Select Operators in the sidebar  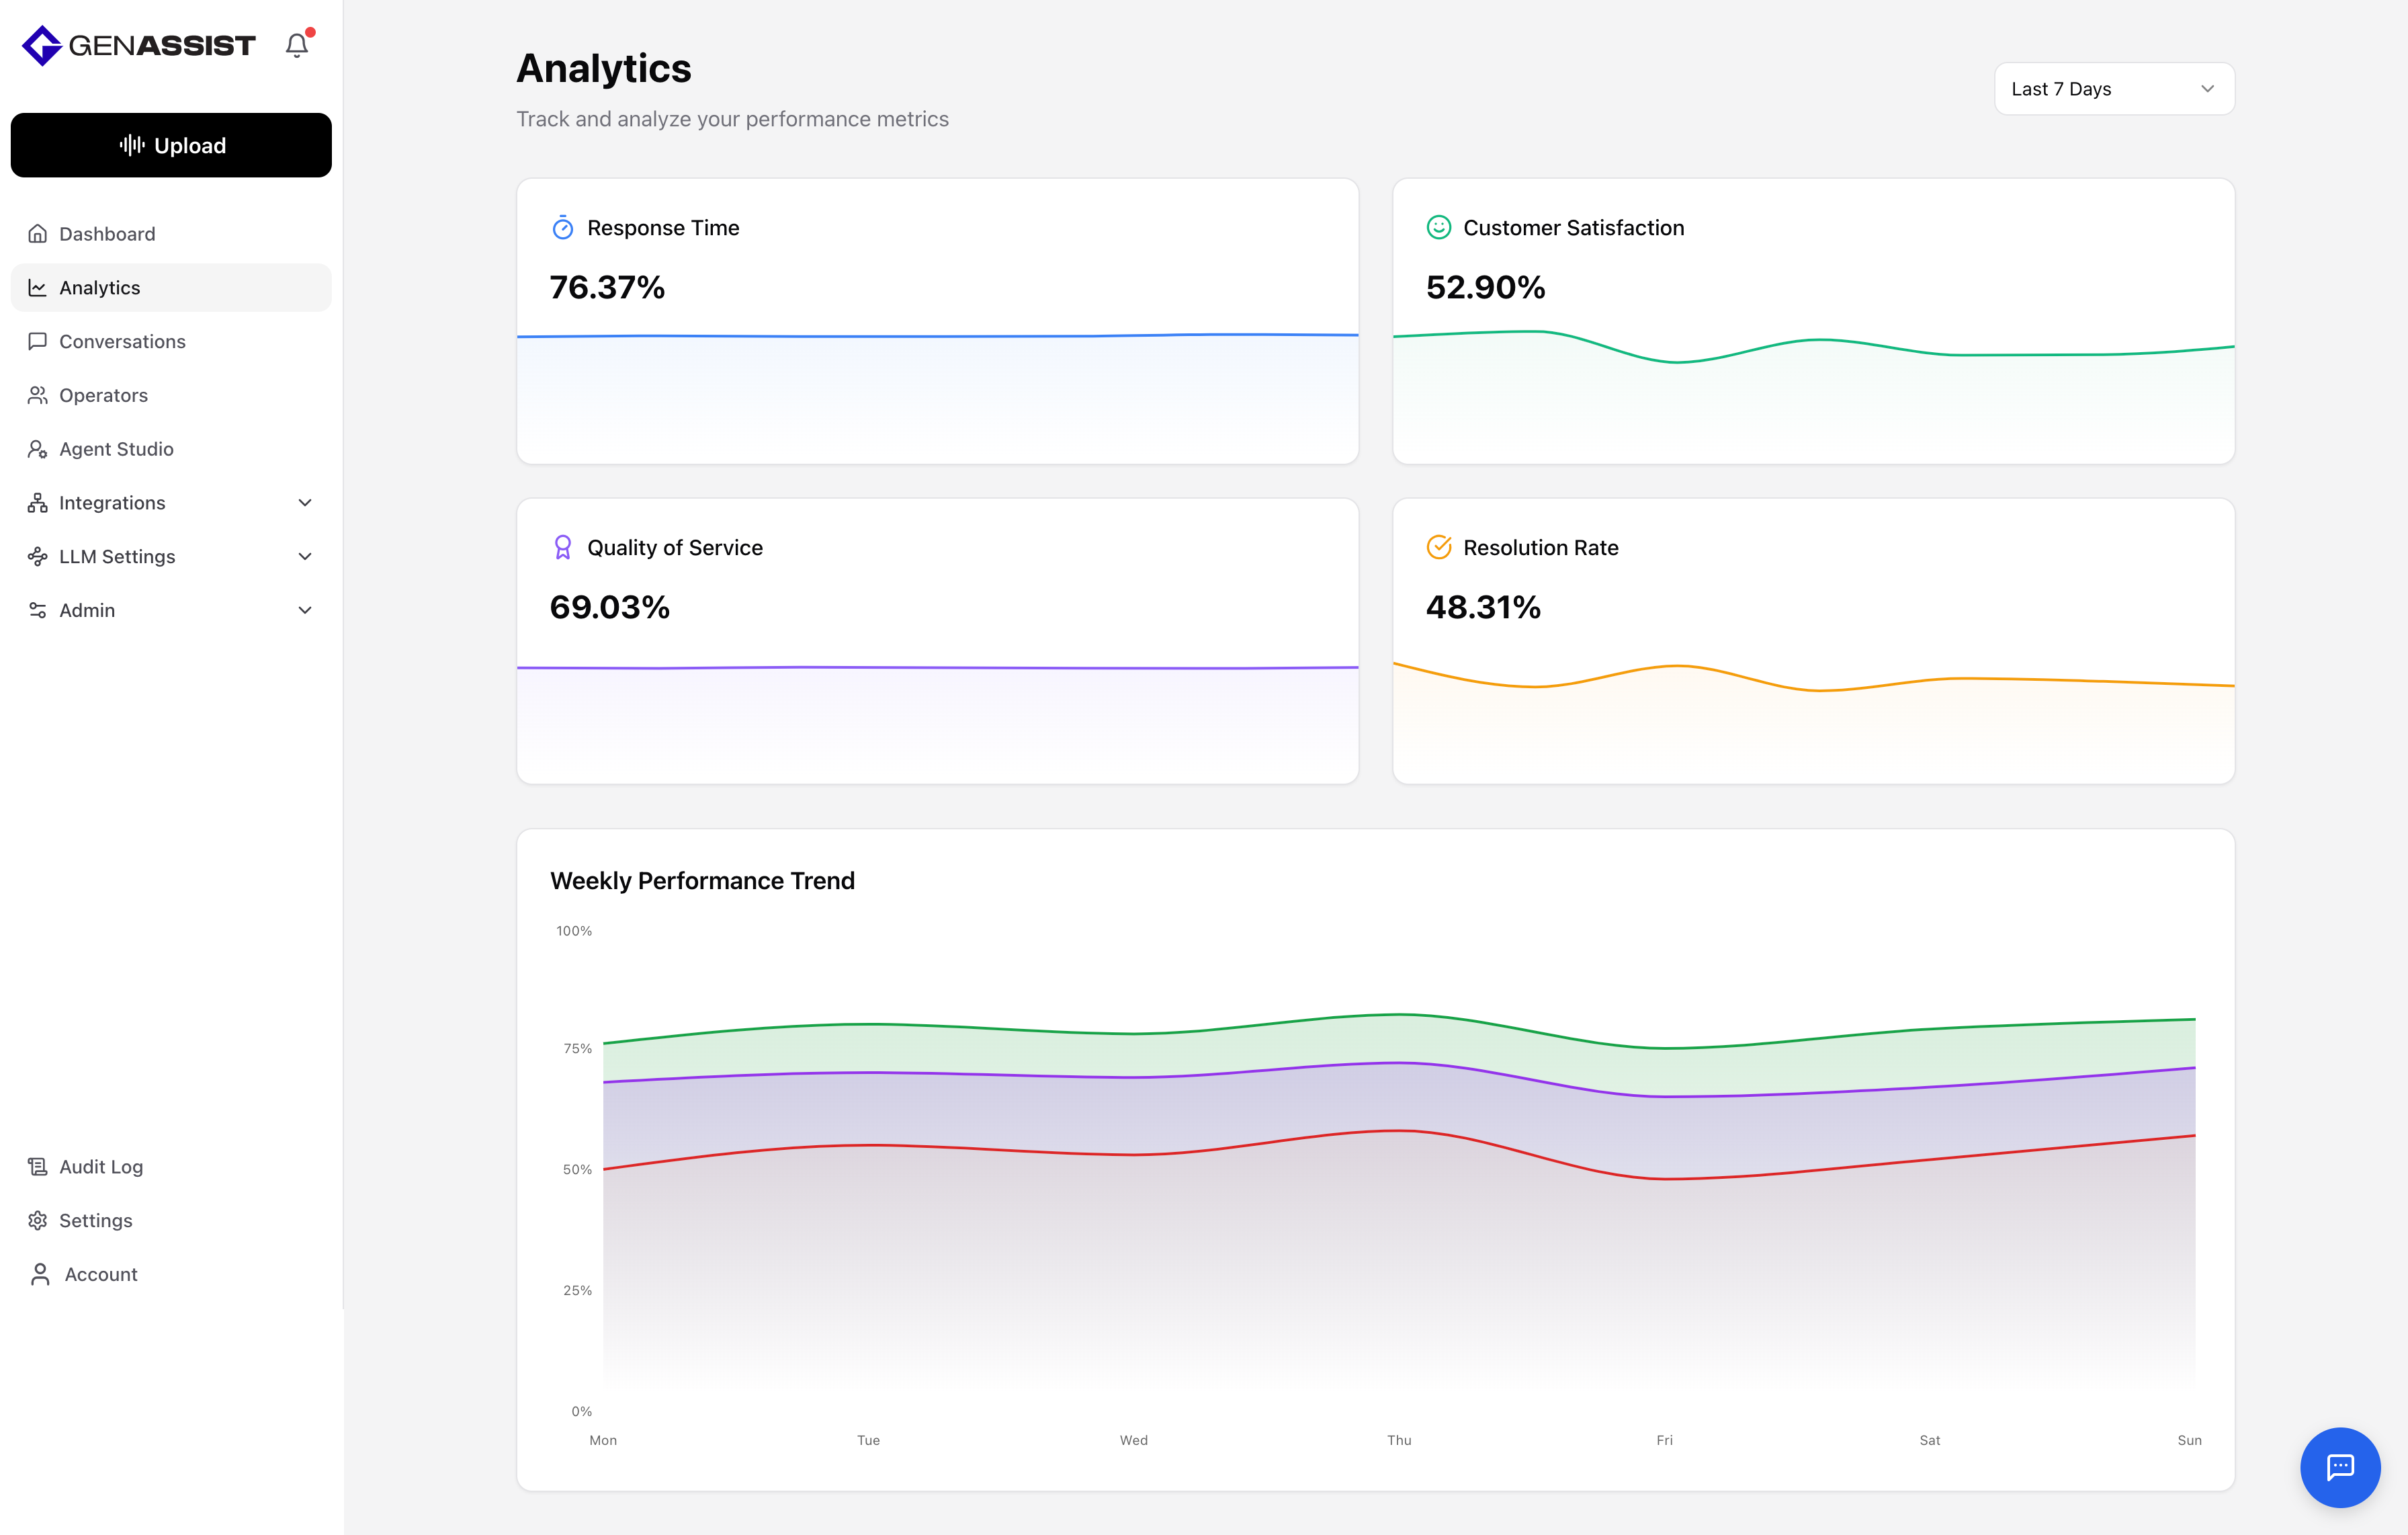click(103, 395)
